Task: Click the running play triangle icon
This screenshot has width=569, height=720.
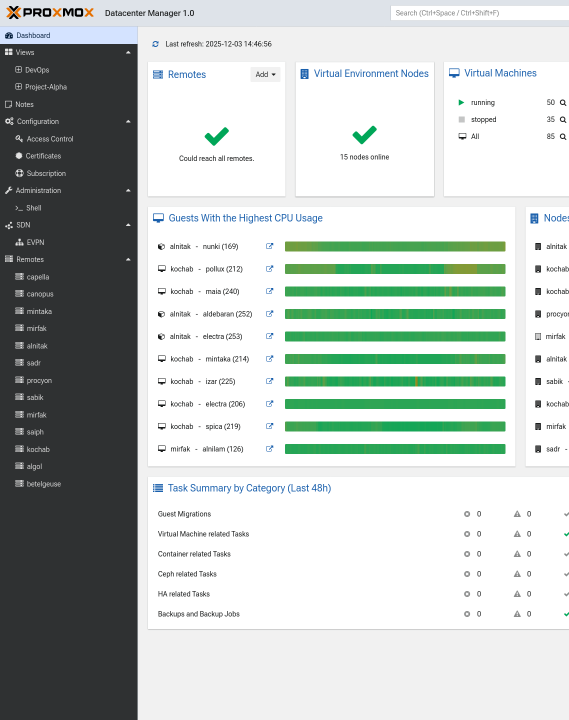Action: click(x=462, y=102)
